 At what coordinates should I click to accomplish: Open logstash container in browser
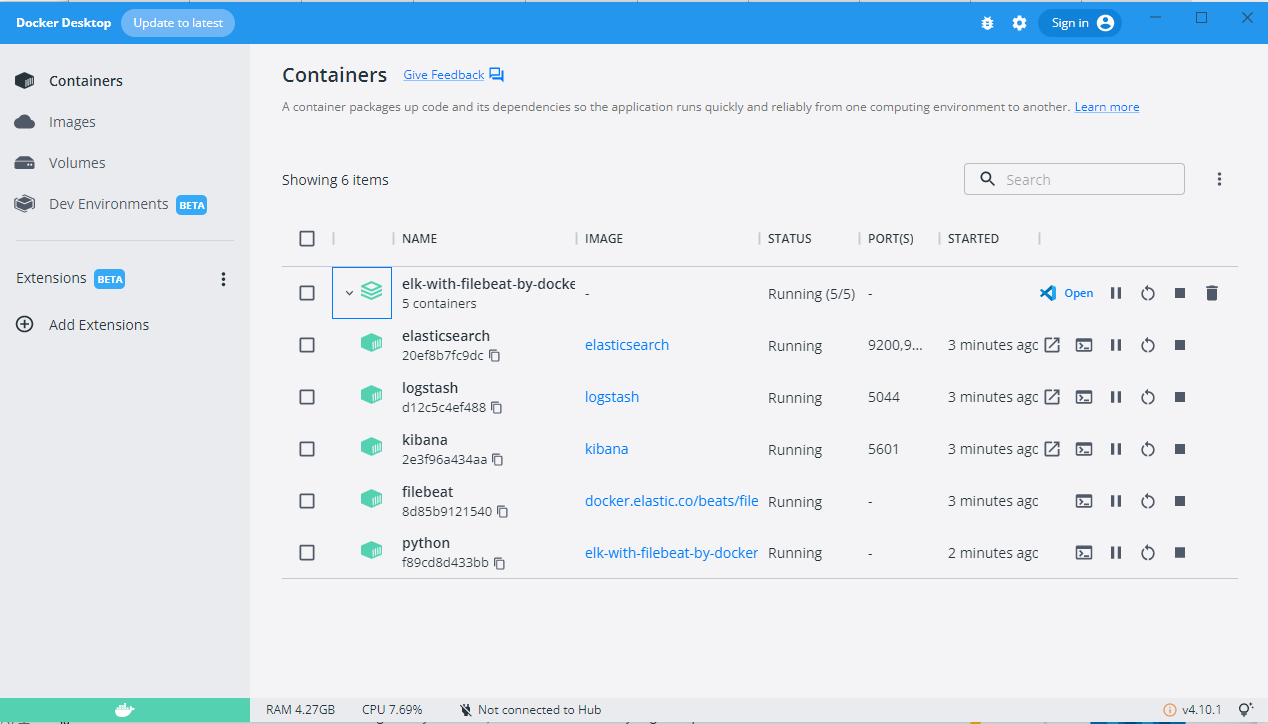coord(1052,397)
